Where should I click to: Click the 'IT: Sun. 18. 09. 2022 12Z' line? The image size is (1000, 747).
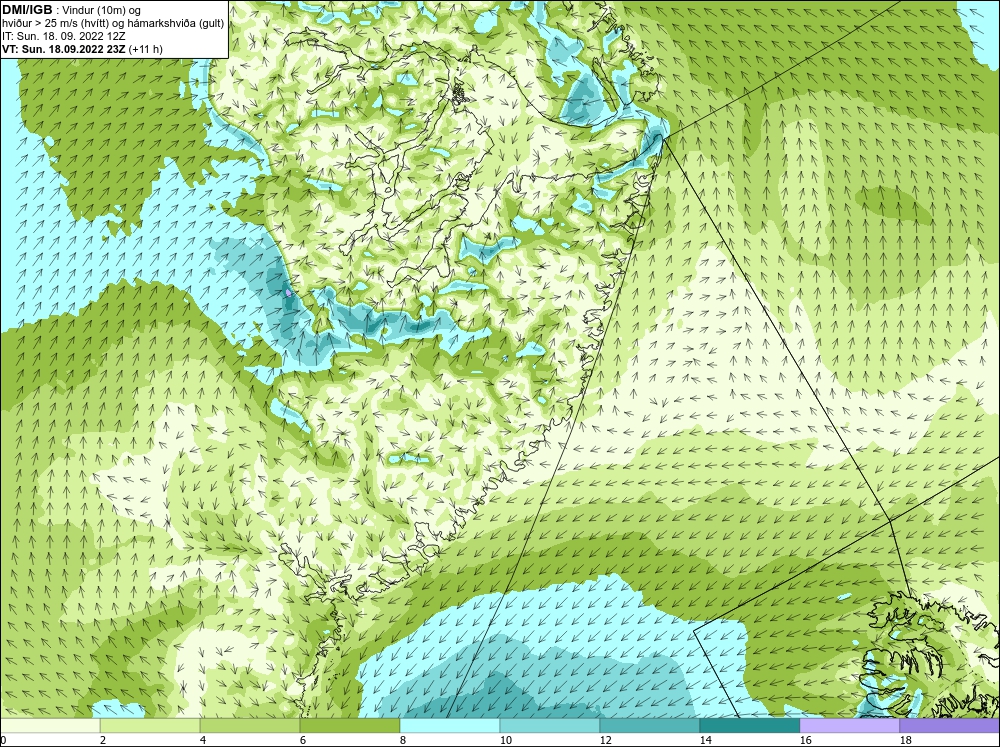coord(64,36)
